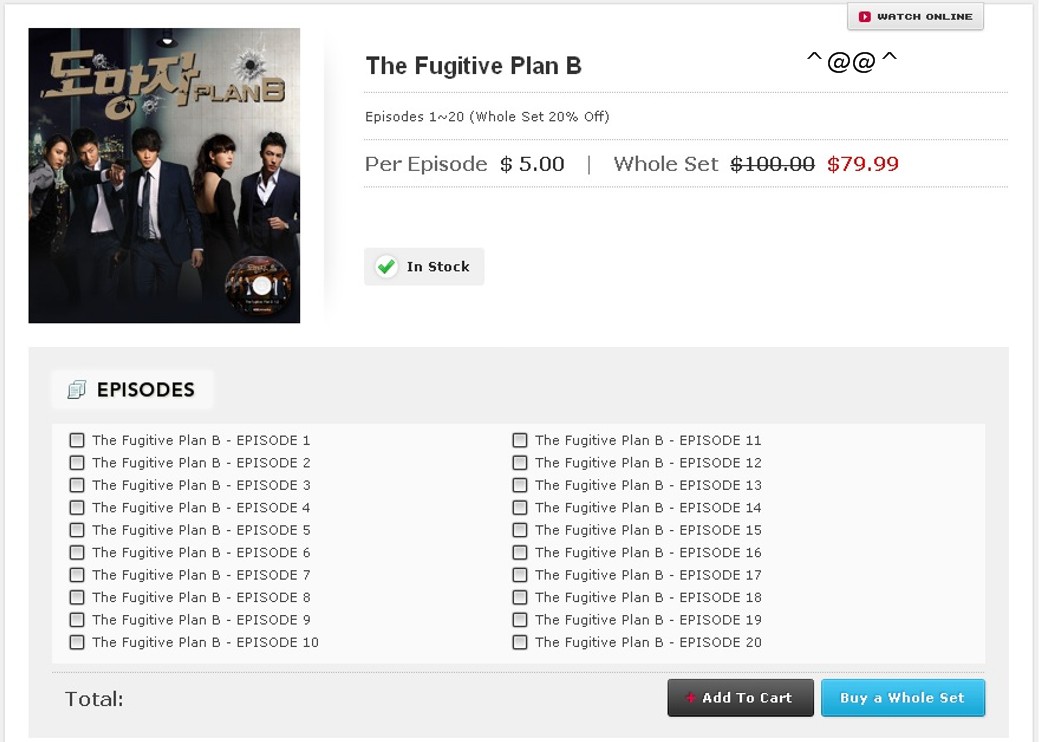The width and height of the screenshot is (1039, 742).
Task: Click the Watch Online play icon
Action: coord(865,17)
